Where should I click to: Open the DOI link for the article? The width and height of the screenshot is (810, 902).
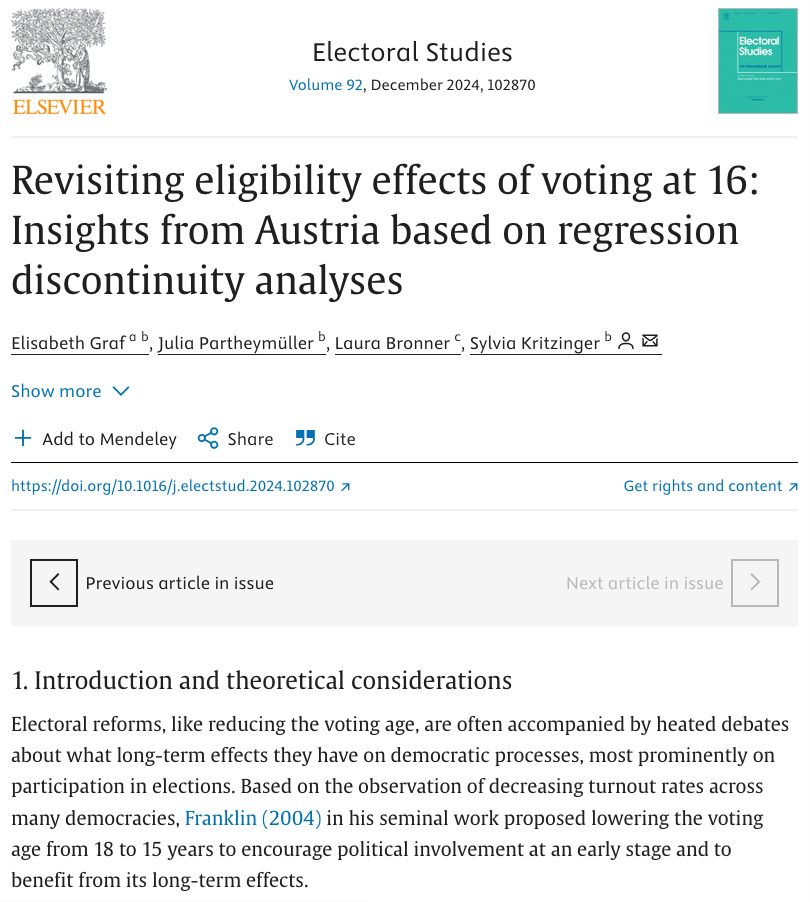tap(172, 486)
